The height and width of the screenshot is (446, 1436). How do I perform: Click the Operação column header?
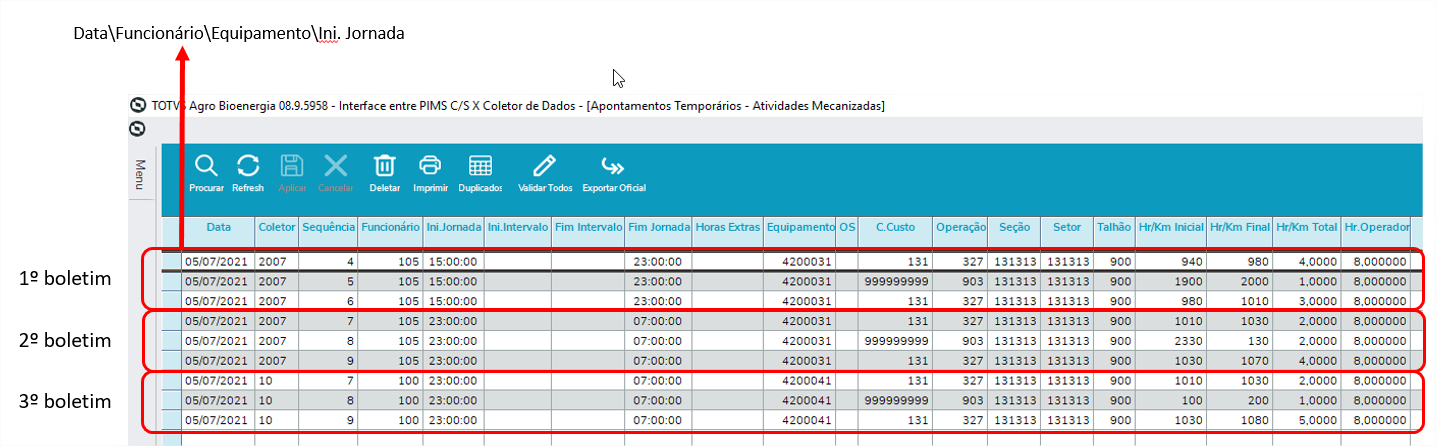click(x=961, y=228)
